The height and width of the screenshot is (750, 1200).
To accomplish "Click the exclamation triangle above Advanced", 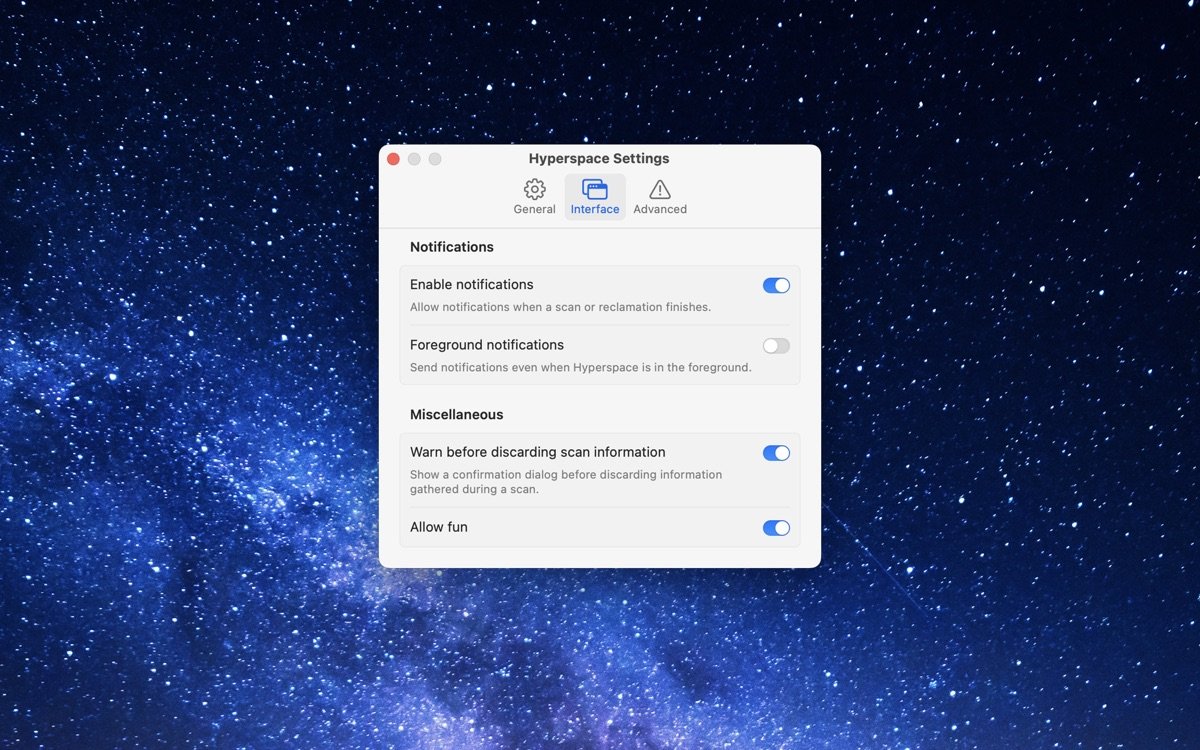I will coord(659,189).
